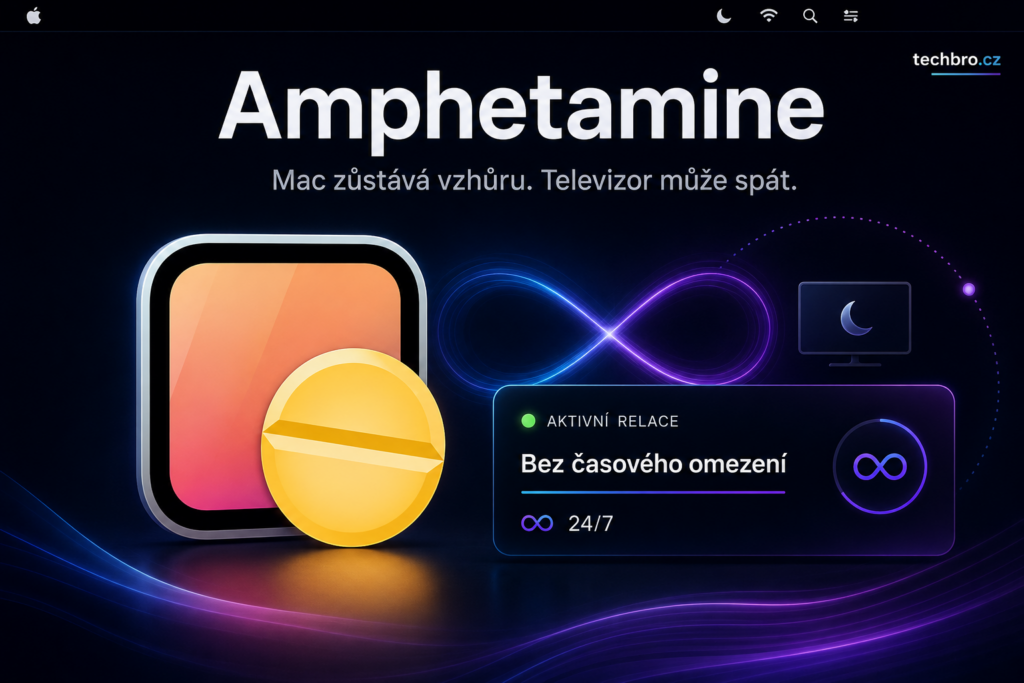Open the Wi-Fi status menu
This screenshot has width=1024, height=683.
coord(769,16)
